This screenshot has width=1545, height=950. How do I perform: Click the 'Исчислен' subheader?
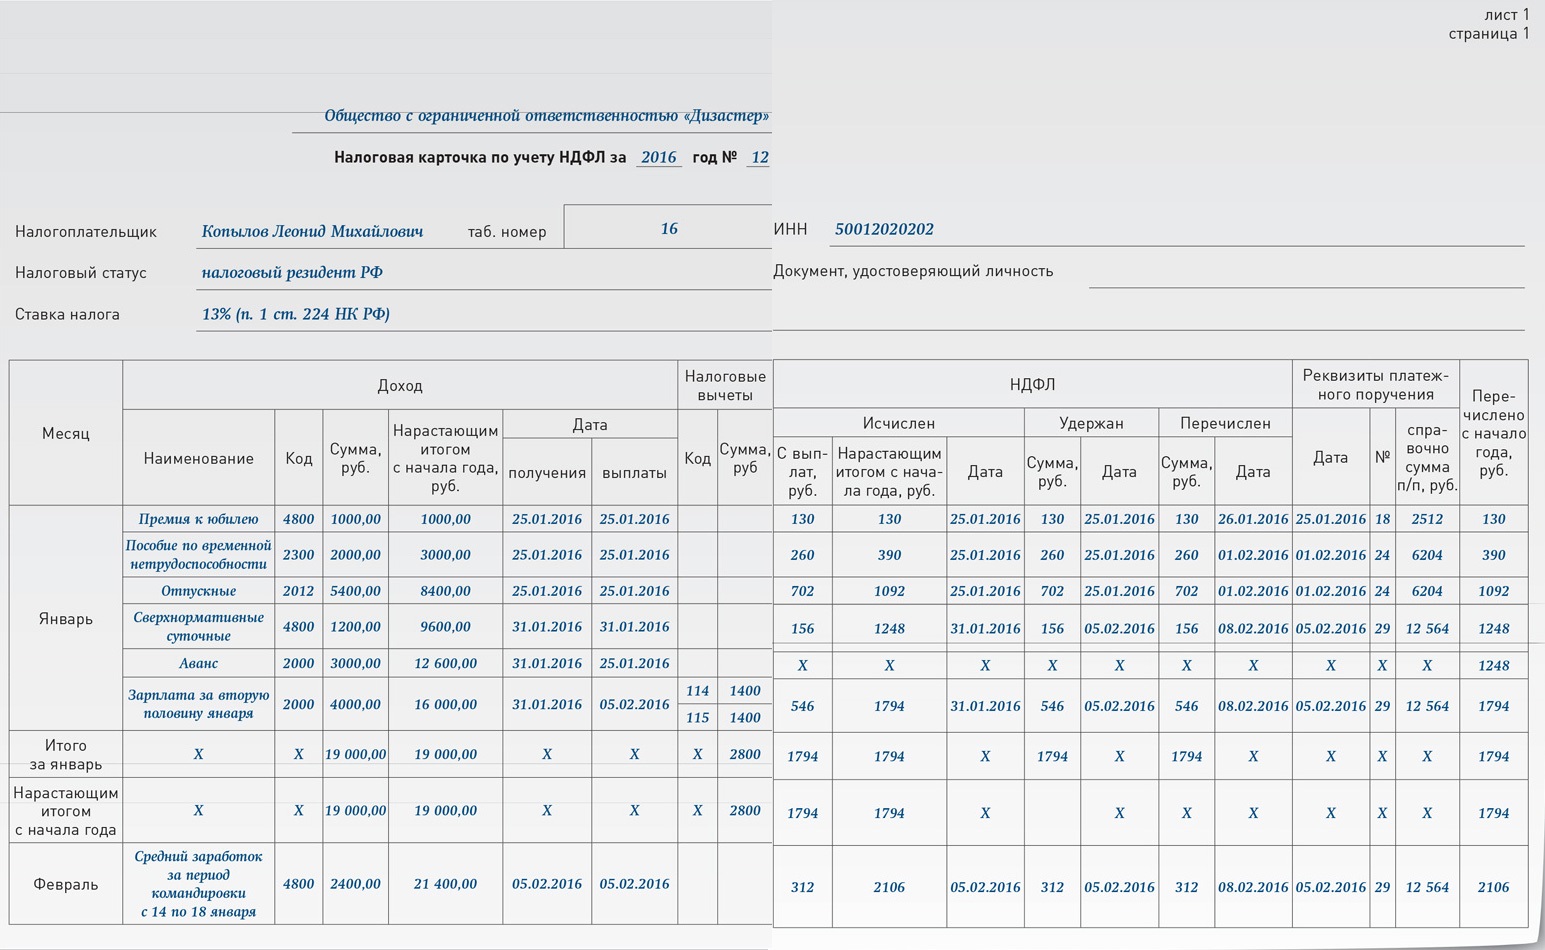[898, 423]
